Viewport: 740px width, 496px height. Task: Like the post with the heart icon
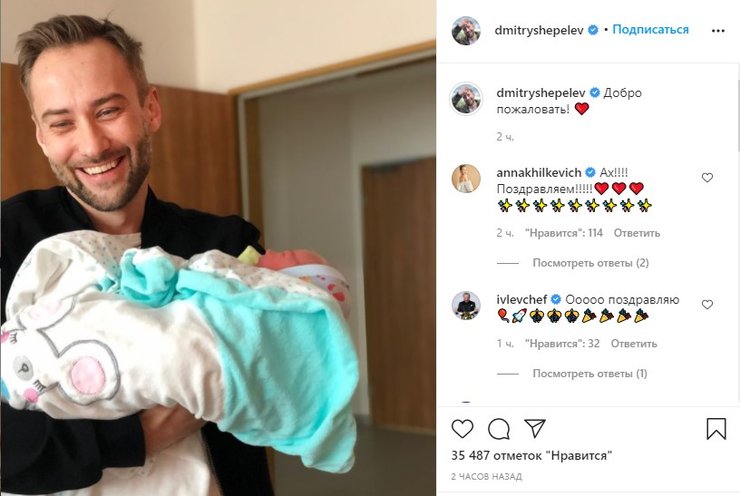[462, 429]
